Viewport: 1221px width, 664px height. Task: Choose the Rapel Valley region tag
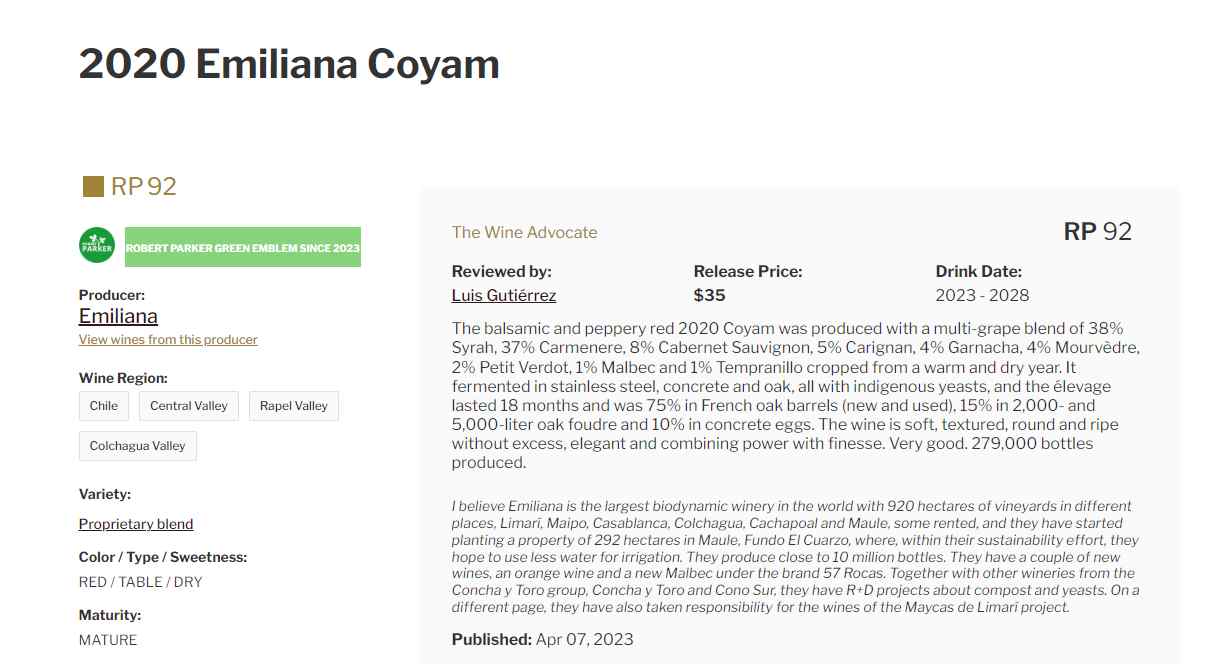pos(294,406)
